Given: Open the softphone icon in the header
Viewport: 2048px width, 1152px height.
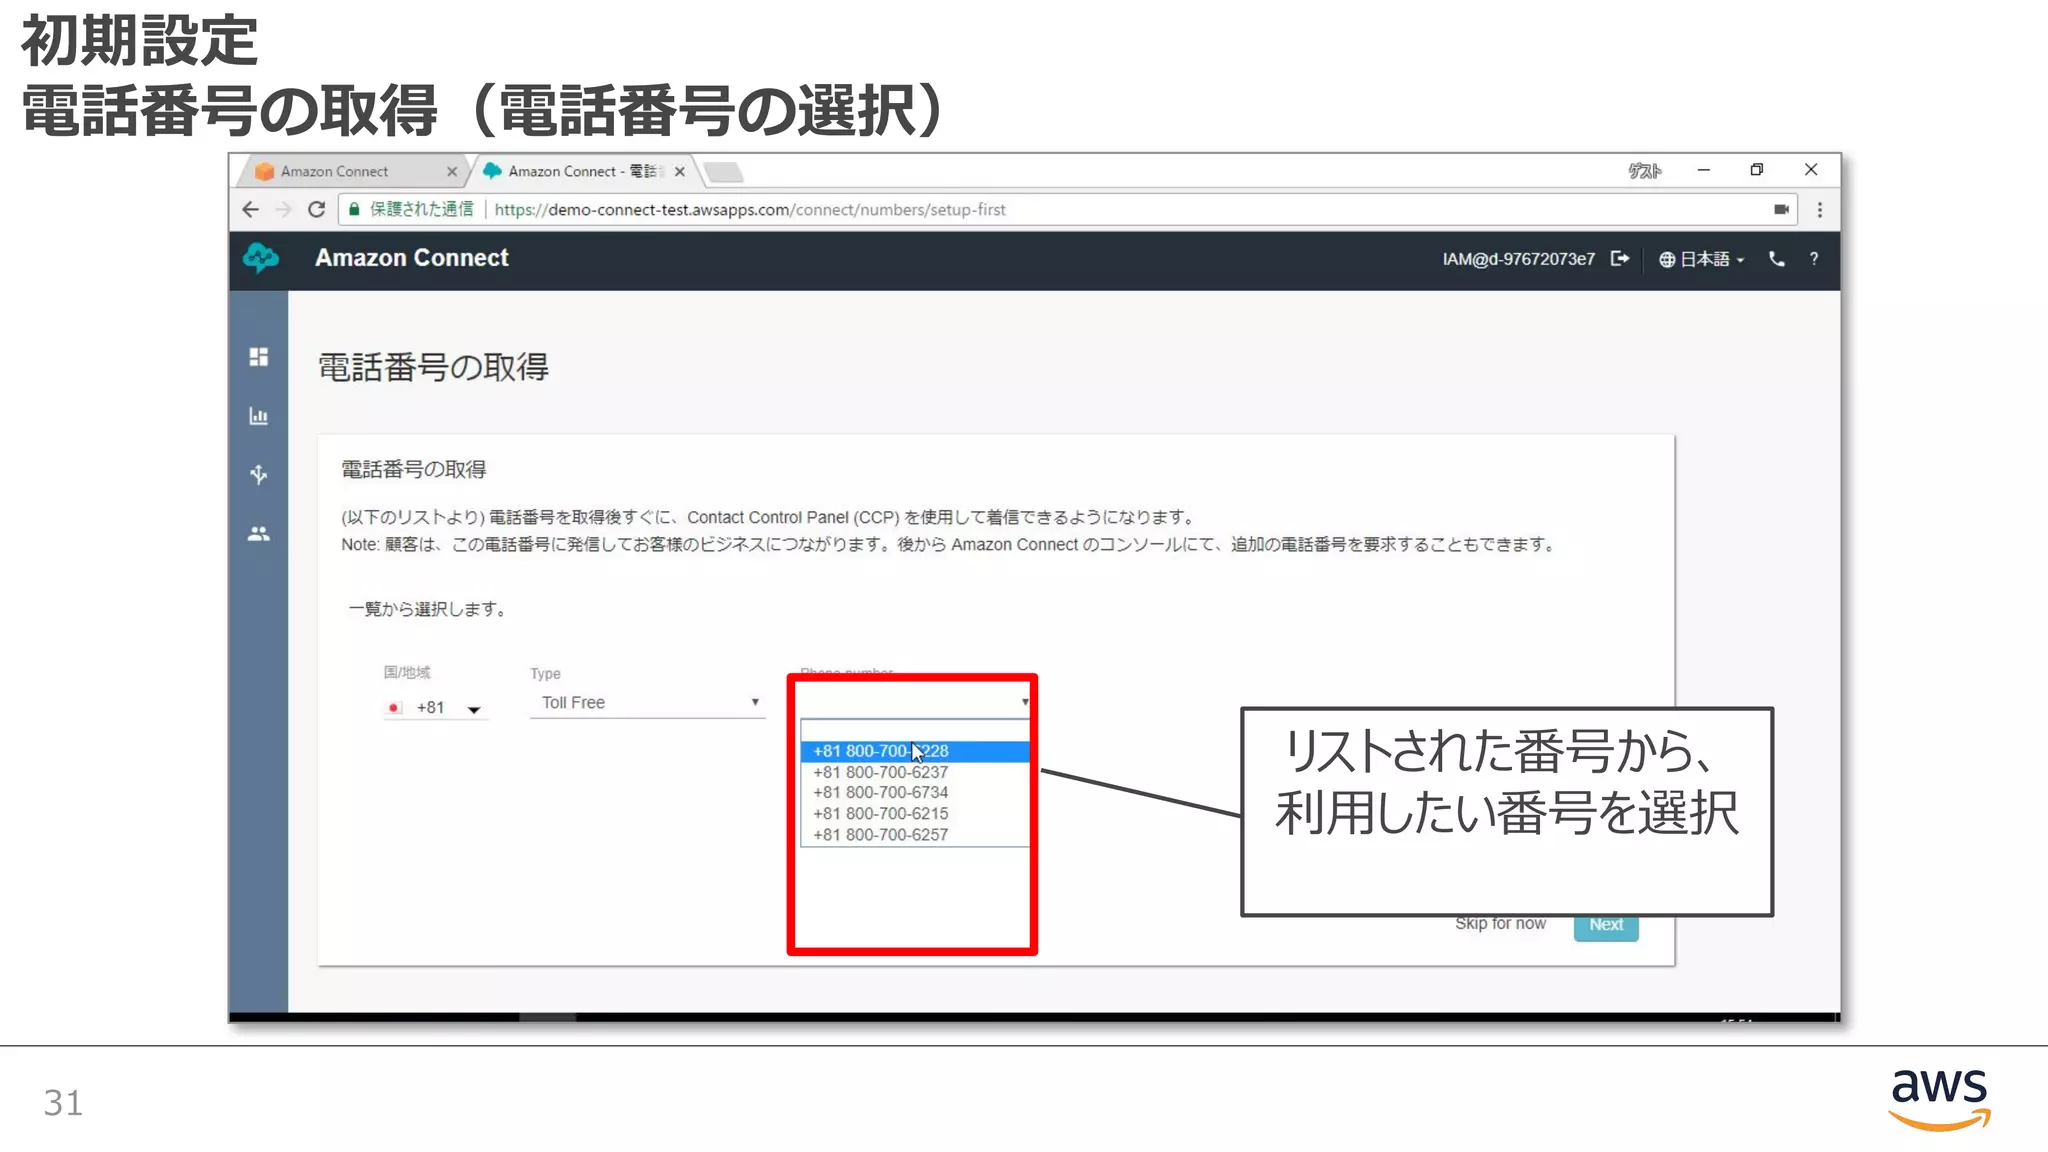Looking at the screenshot, I should click(1776, 259).
